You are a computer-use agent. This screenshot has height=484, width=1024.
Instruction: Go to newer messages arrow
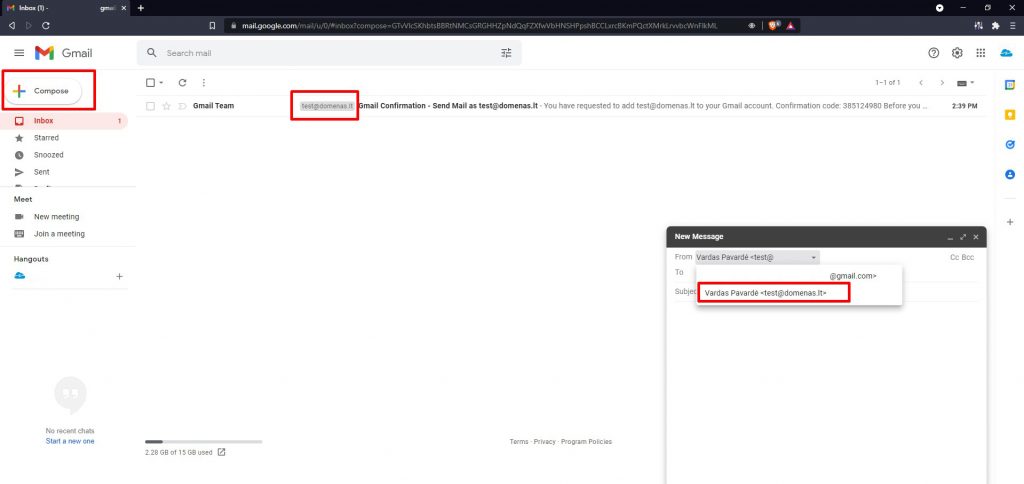click(921, 83)
